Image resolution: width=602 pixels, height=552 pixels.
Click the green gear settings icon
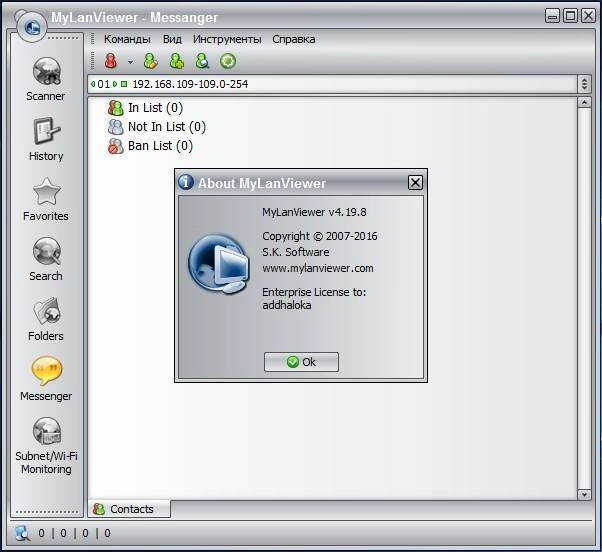(228, 61)
